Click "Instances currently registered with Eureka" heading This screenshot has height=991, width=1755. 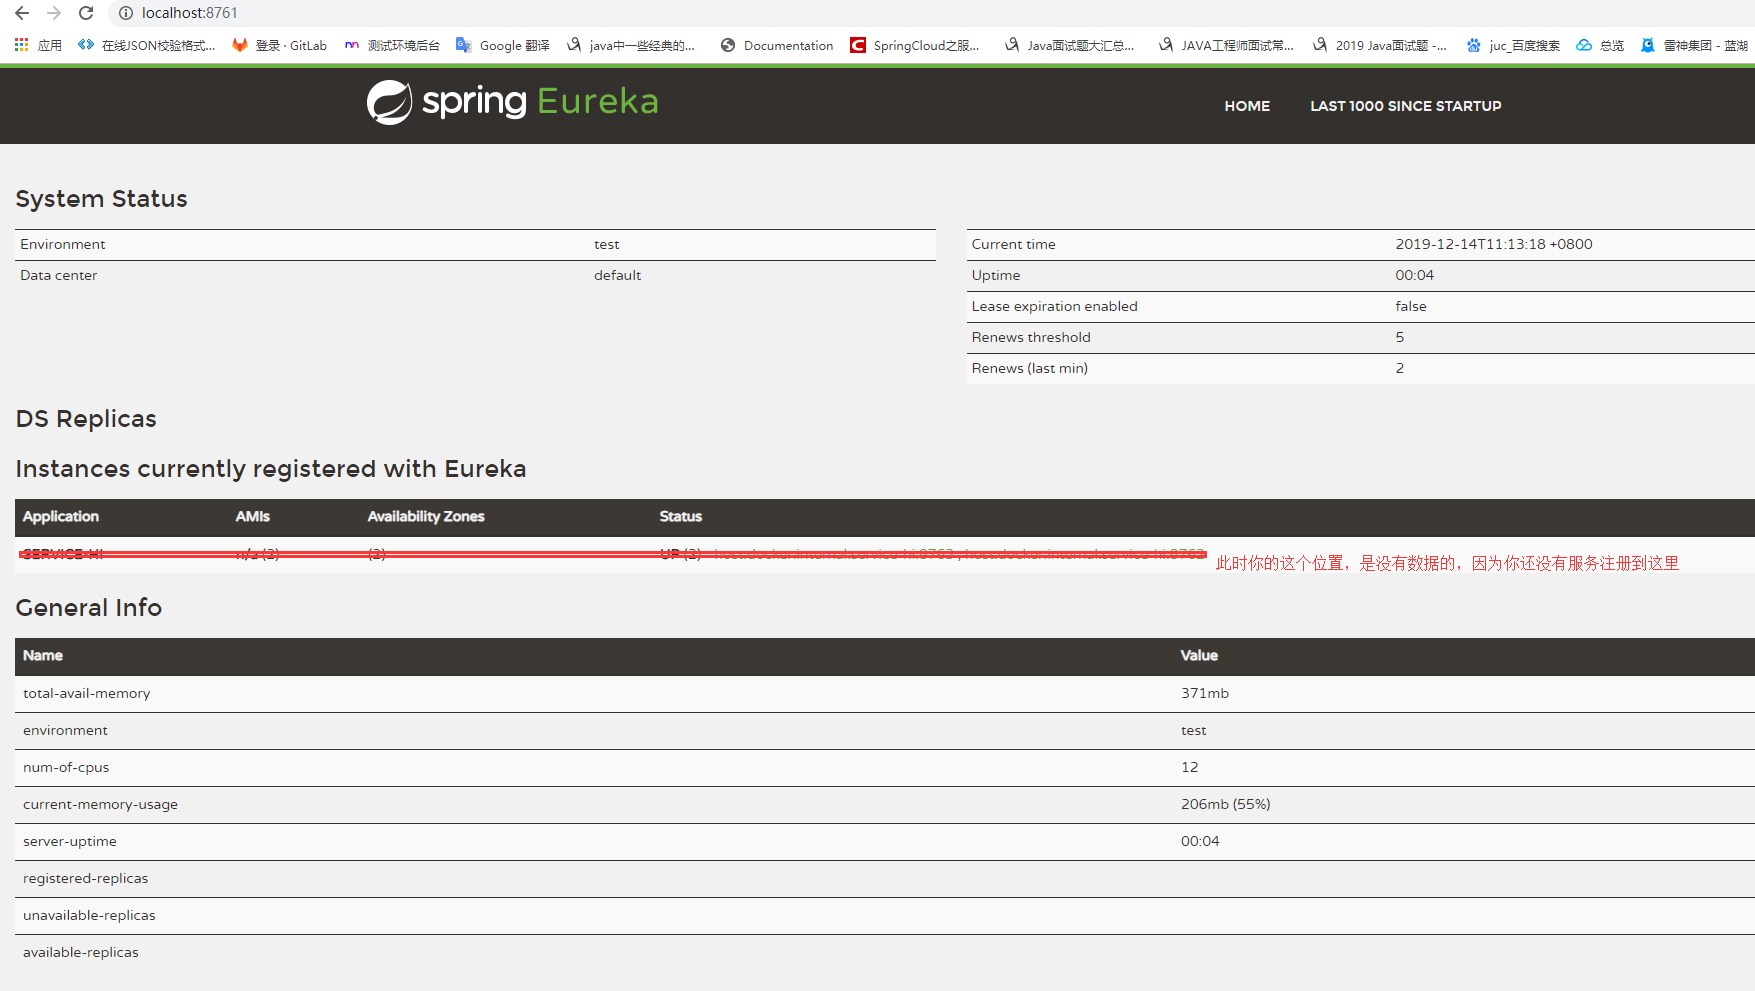pos(271,469)
